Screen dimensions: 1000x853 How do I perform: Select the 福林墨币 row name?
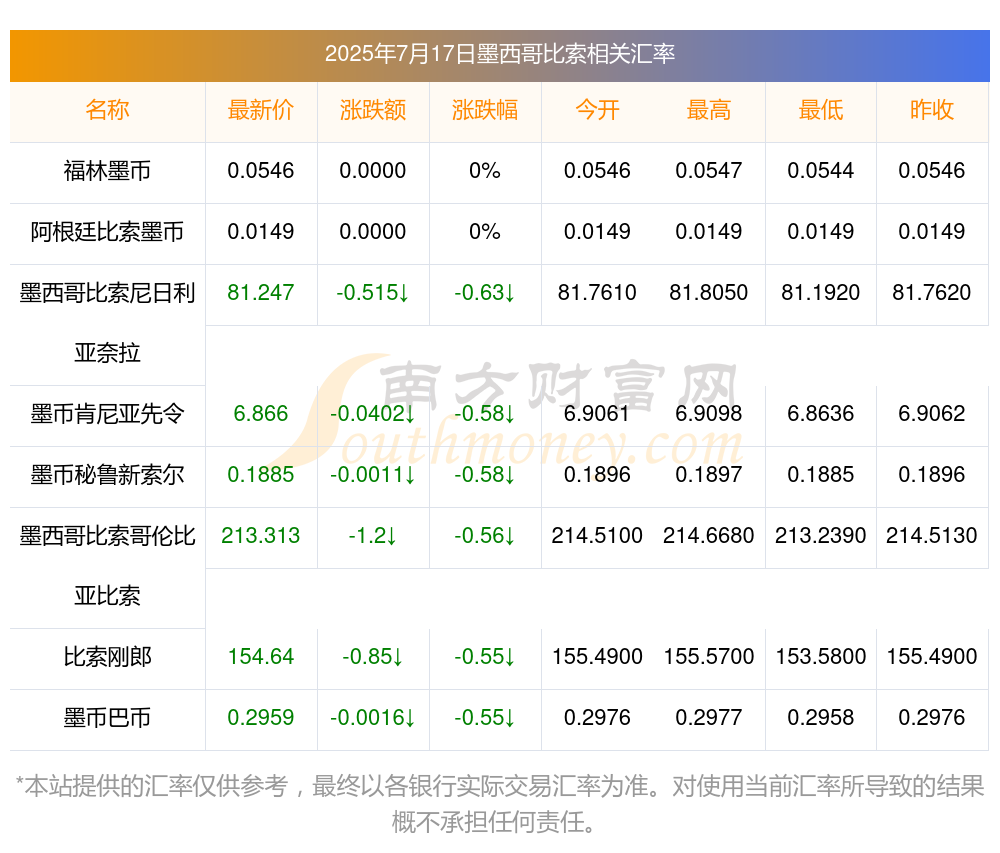tap(107, 171)
